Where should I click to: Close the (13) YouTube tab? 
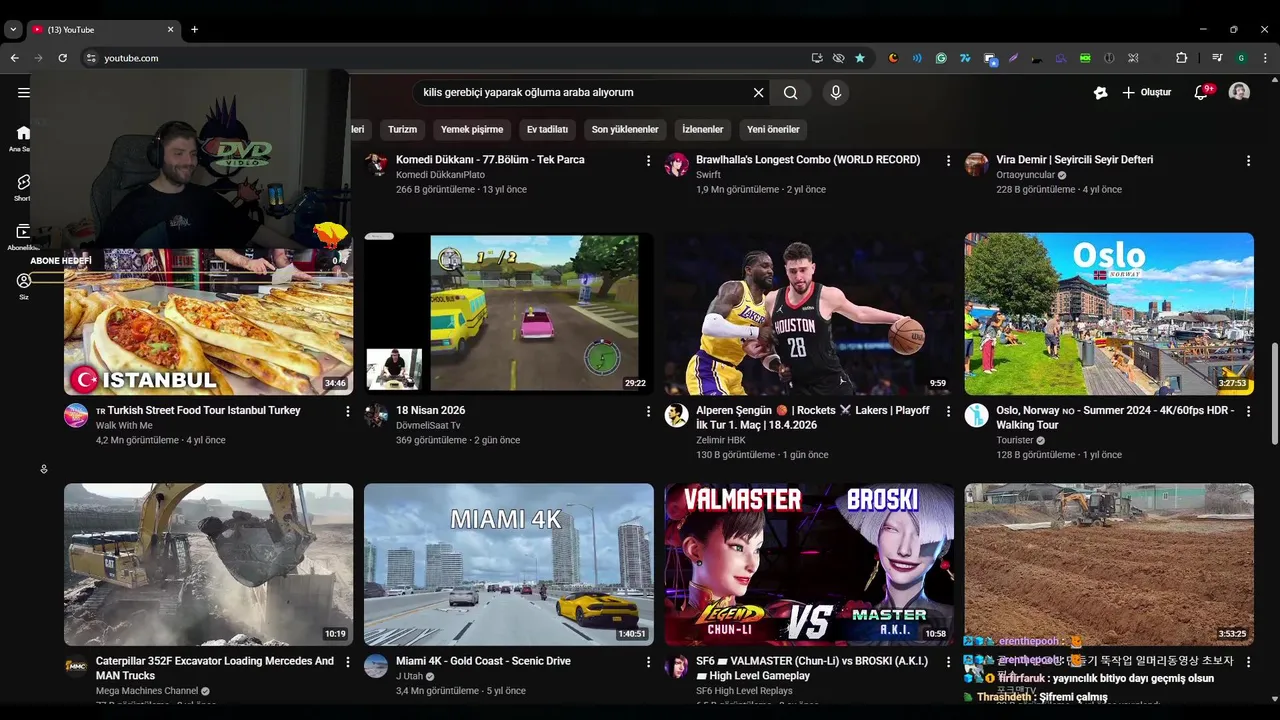coord(170,29)
